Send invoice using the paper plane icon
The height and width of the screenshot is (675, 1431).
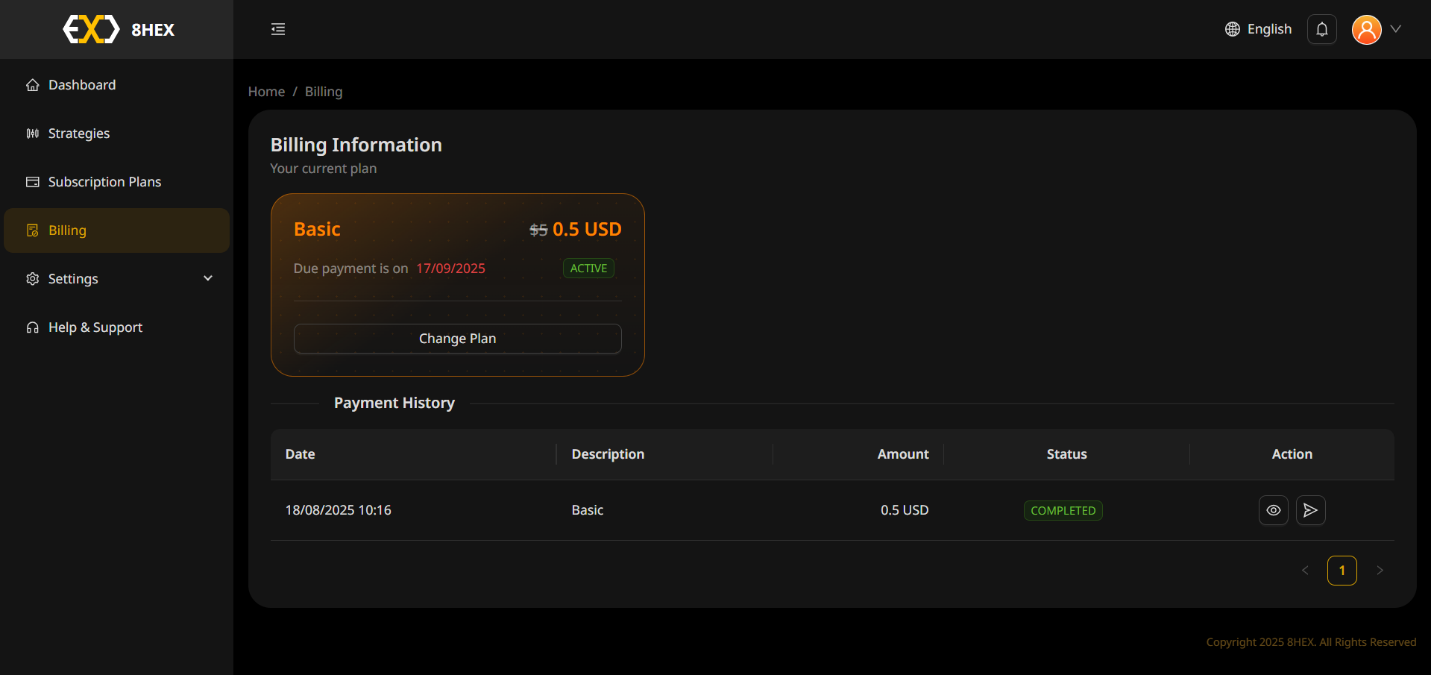click(1310, 510)
